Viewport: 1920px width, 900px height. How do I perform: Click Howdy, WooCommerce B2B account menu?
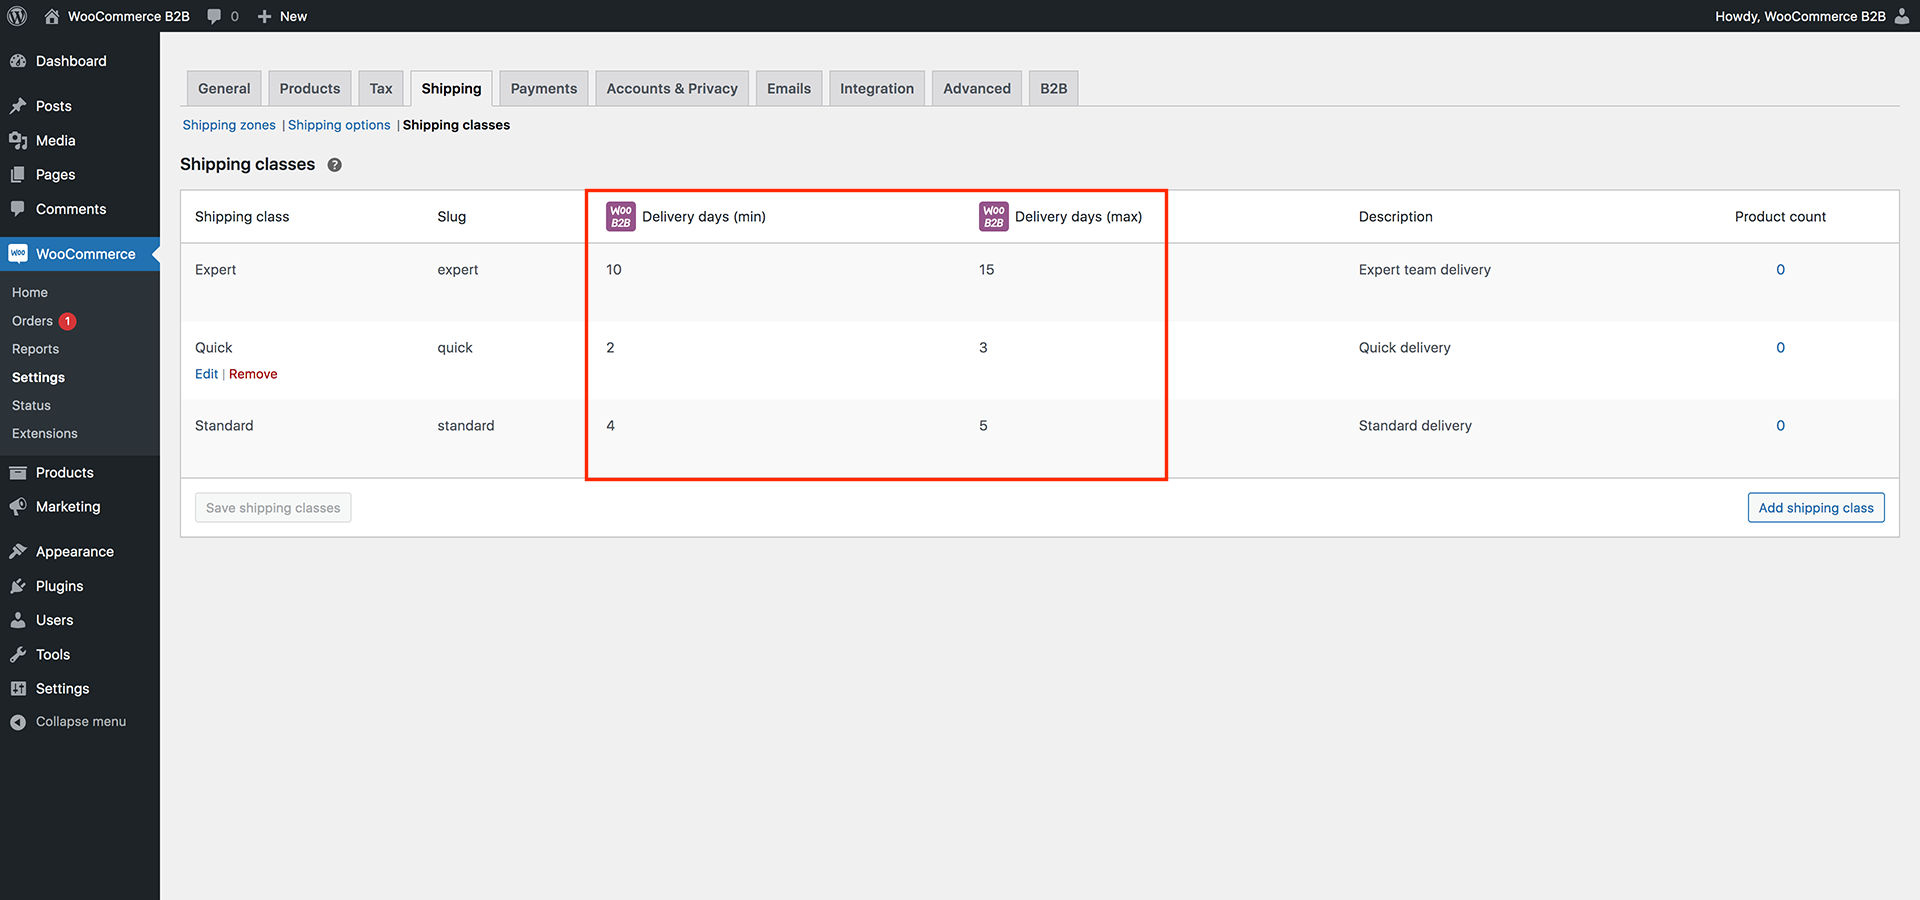click(x=1812, y=16)
